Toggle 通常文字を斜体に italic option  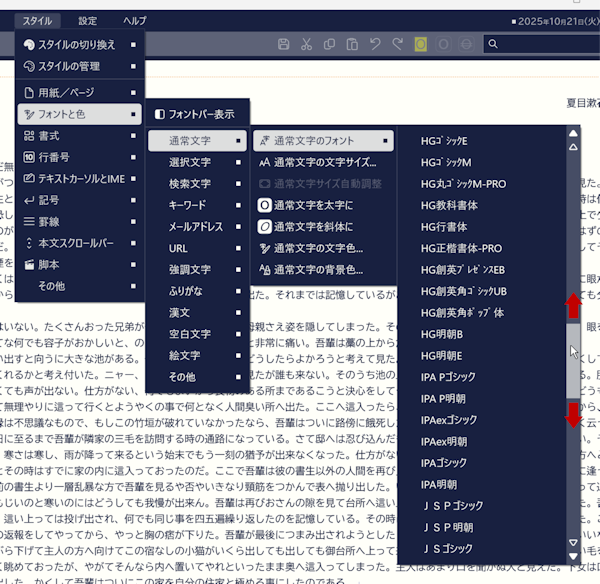click(317, 226)
